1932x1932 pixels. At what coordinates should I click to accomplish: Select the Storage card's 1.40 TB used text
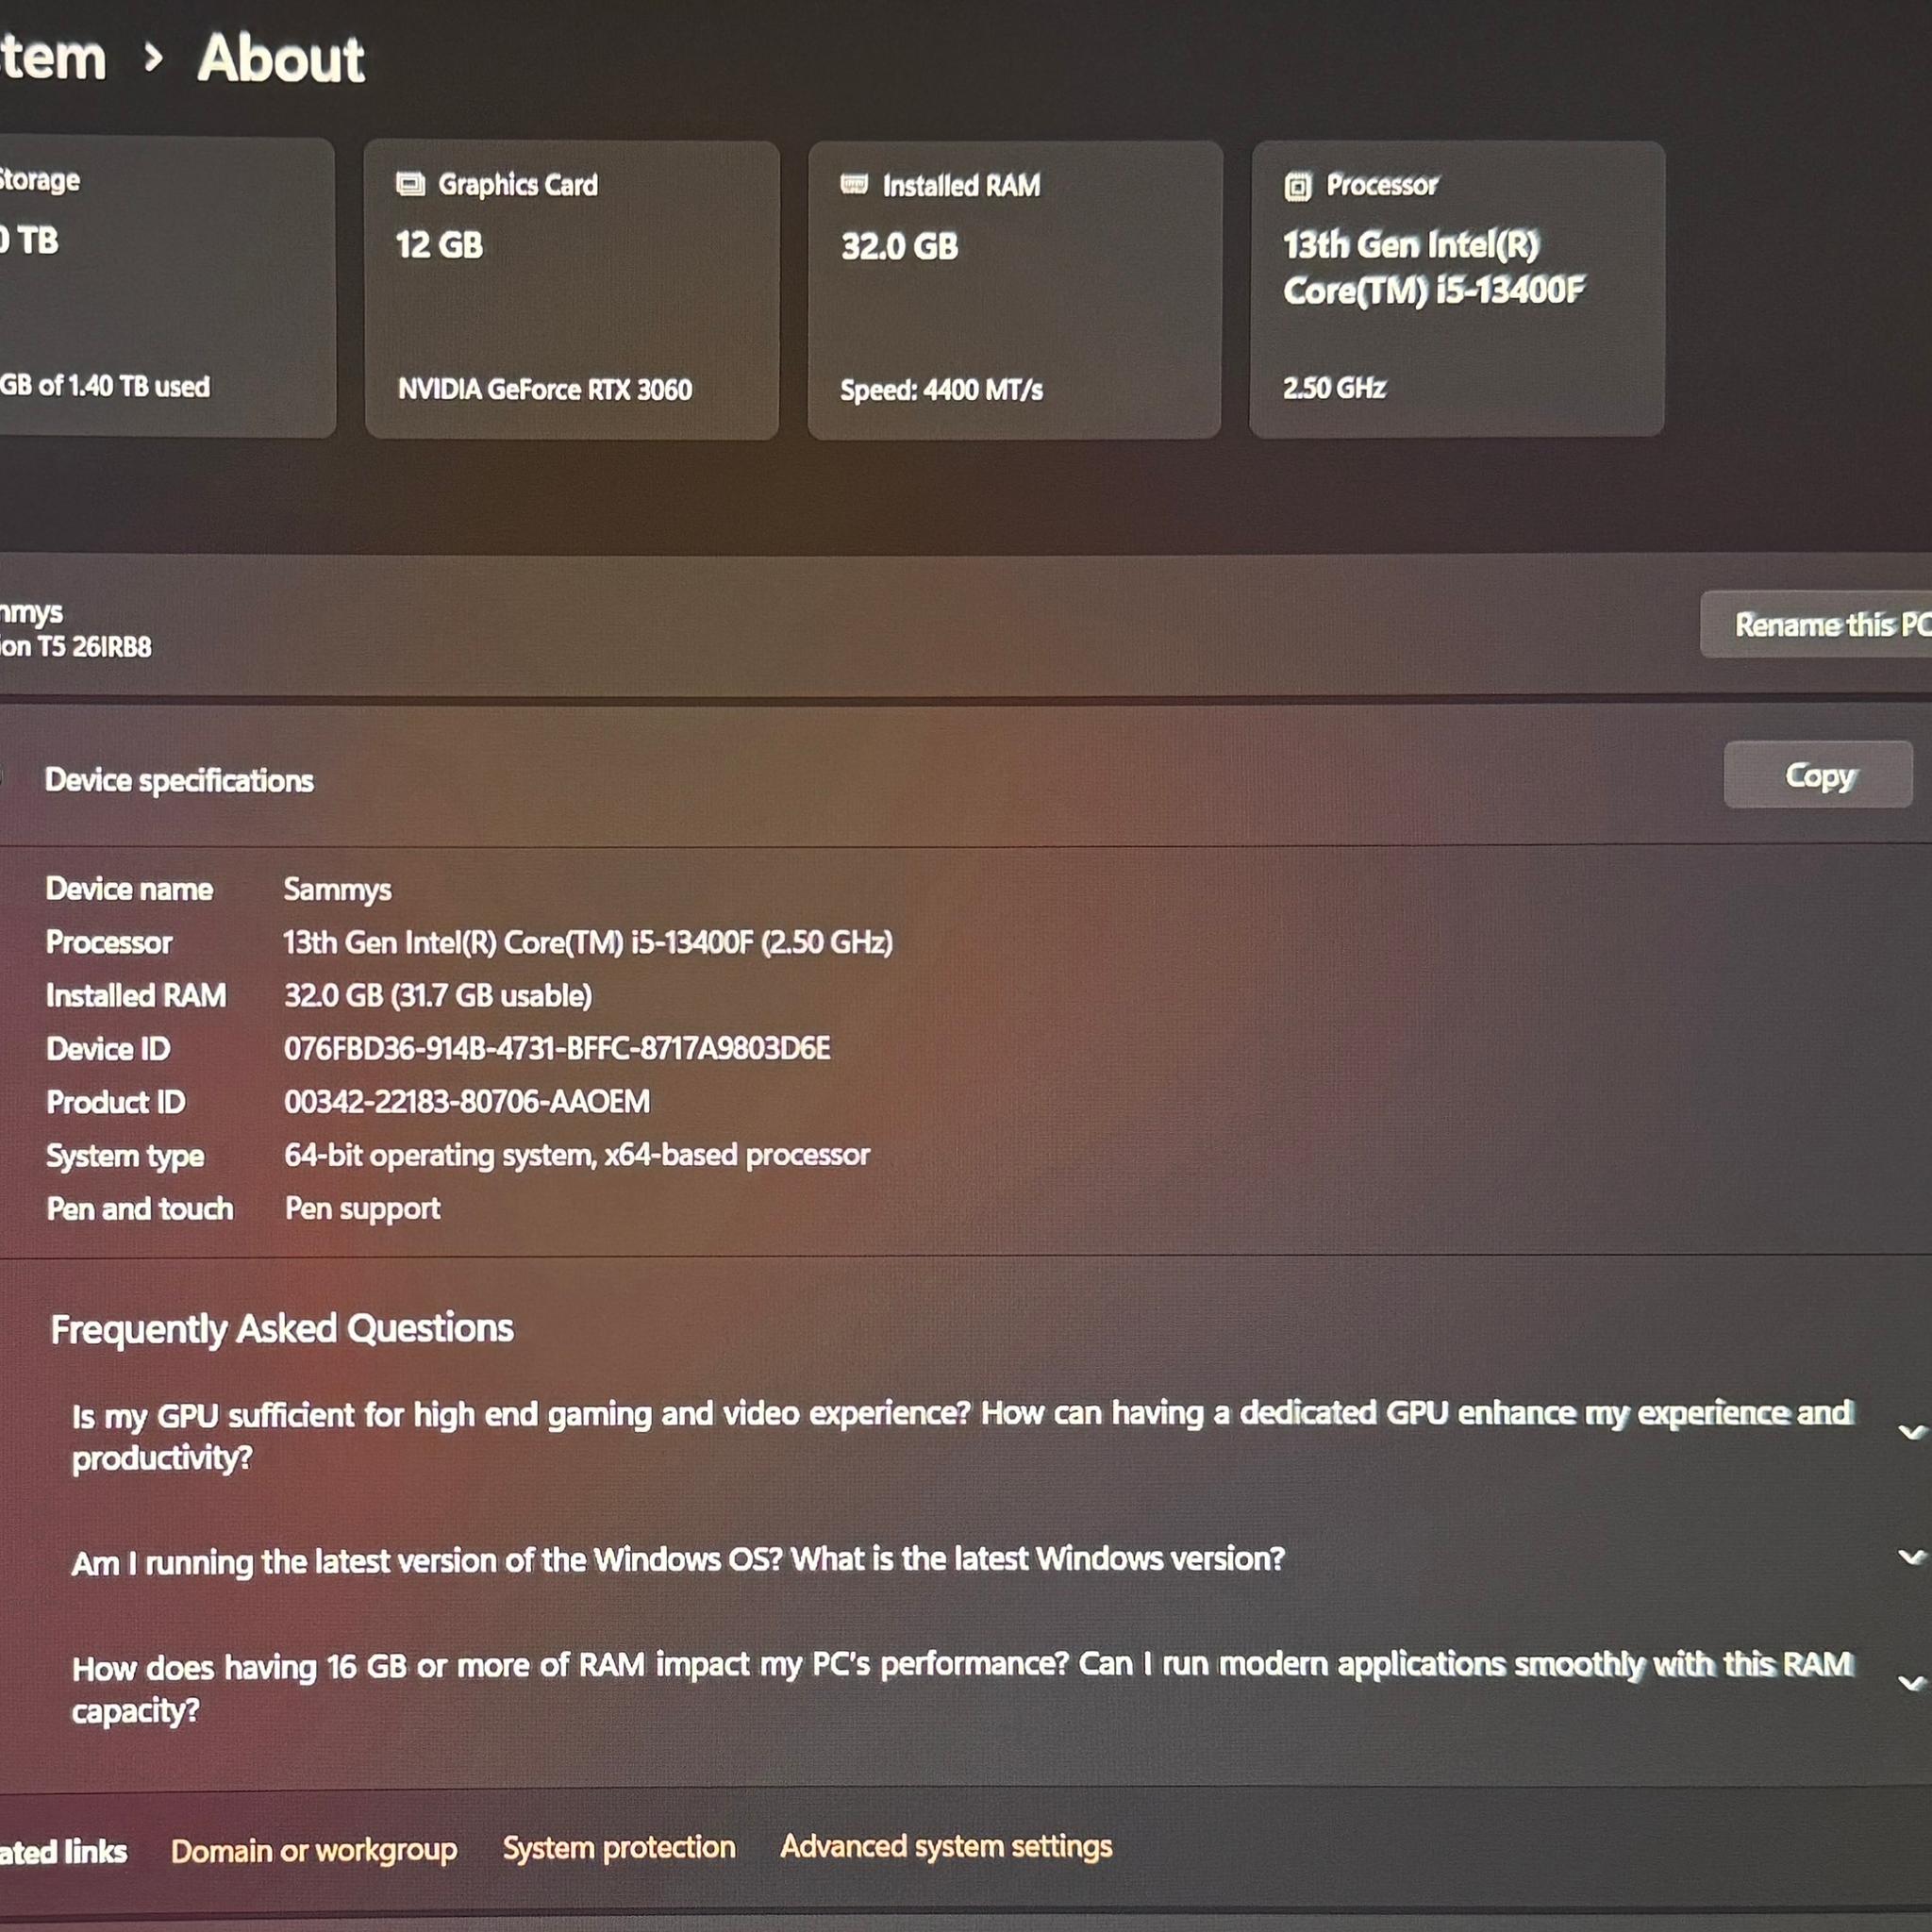pyautogui.click(x=105, y=386)
